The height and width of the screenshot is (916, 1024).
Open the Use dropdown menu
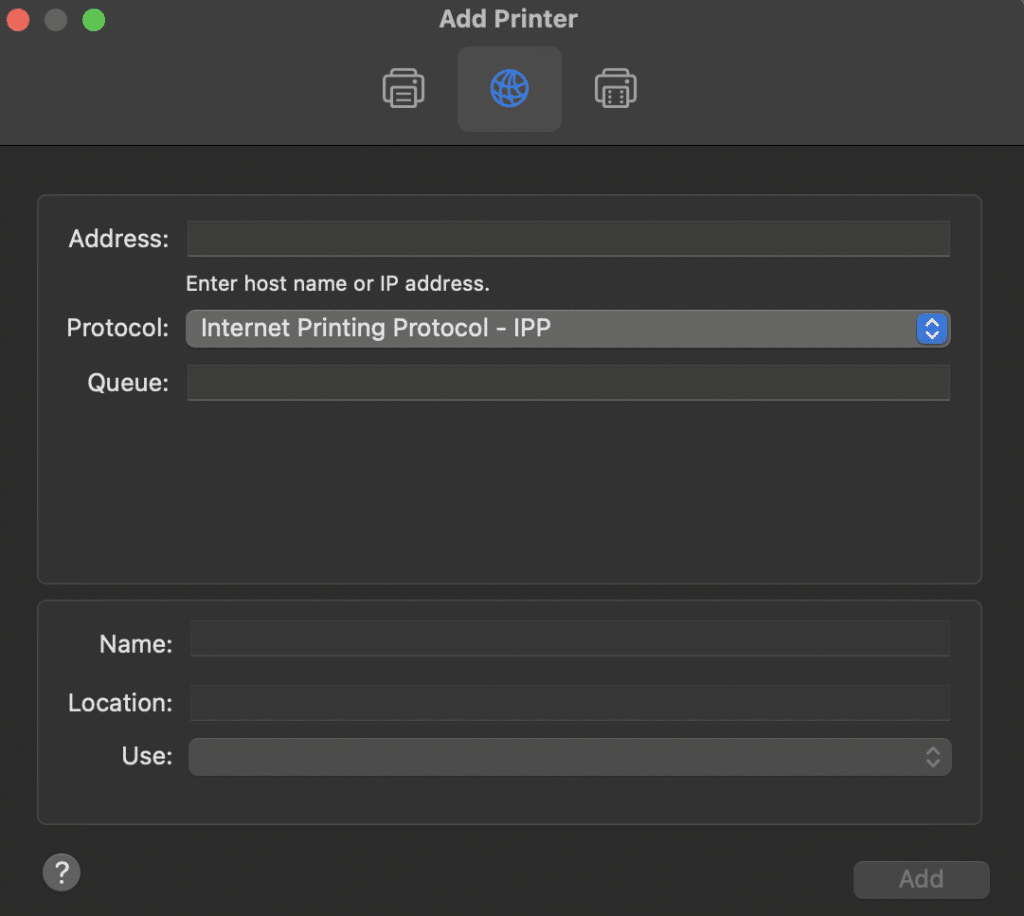pos(567,757)
